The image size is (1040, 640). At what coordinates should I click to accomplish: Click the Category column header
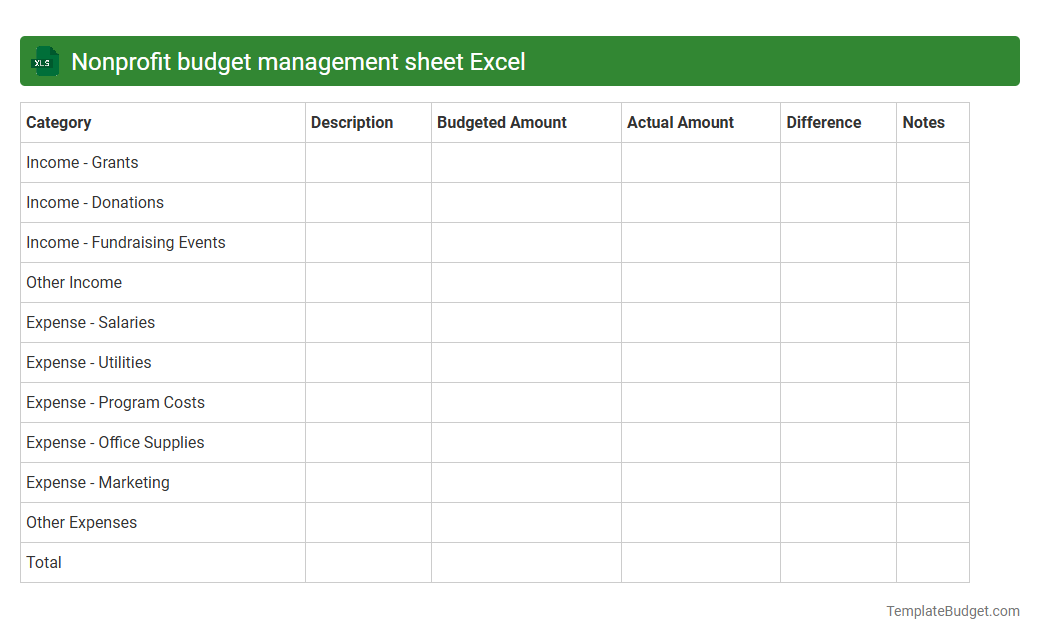click(x=59, y=122)
